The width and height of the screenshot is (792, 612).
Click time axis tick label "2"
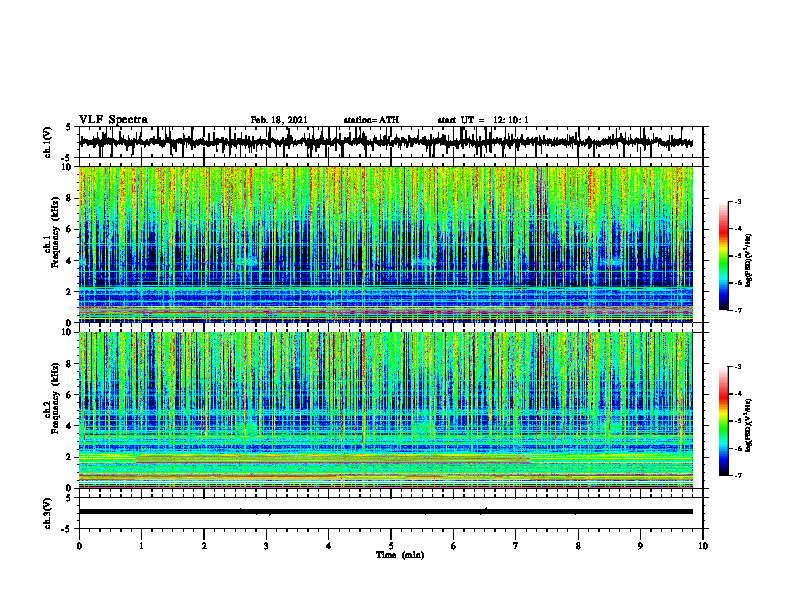(x=204, y=546)
